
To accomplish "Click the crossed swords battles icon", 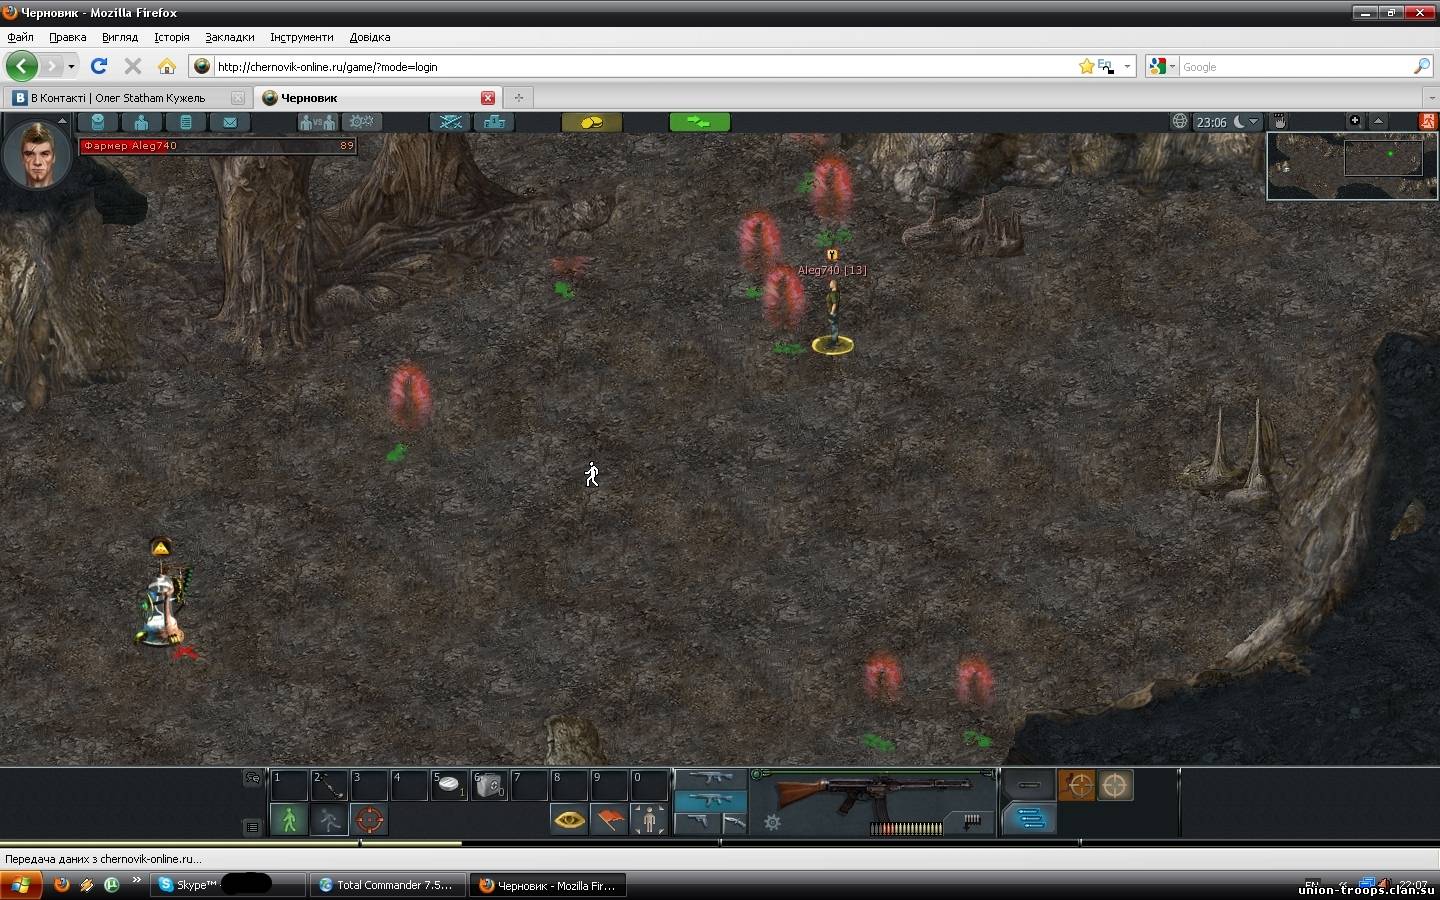I will [451, 122].
